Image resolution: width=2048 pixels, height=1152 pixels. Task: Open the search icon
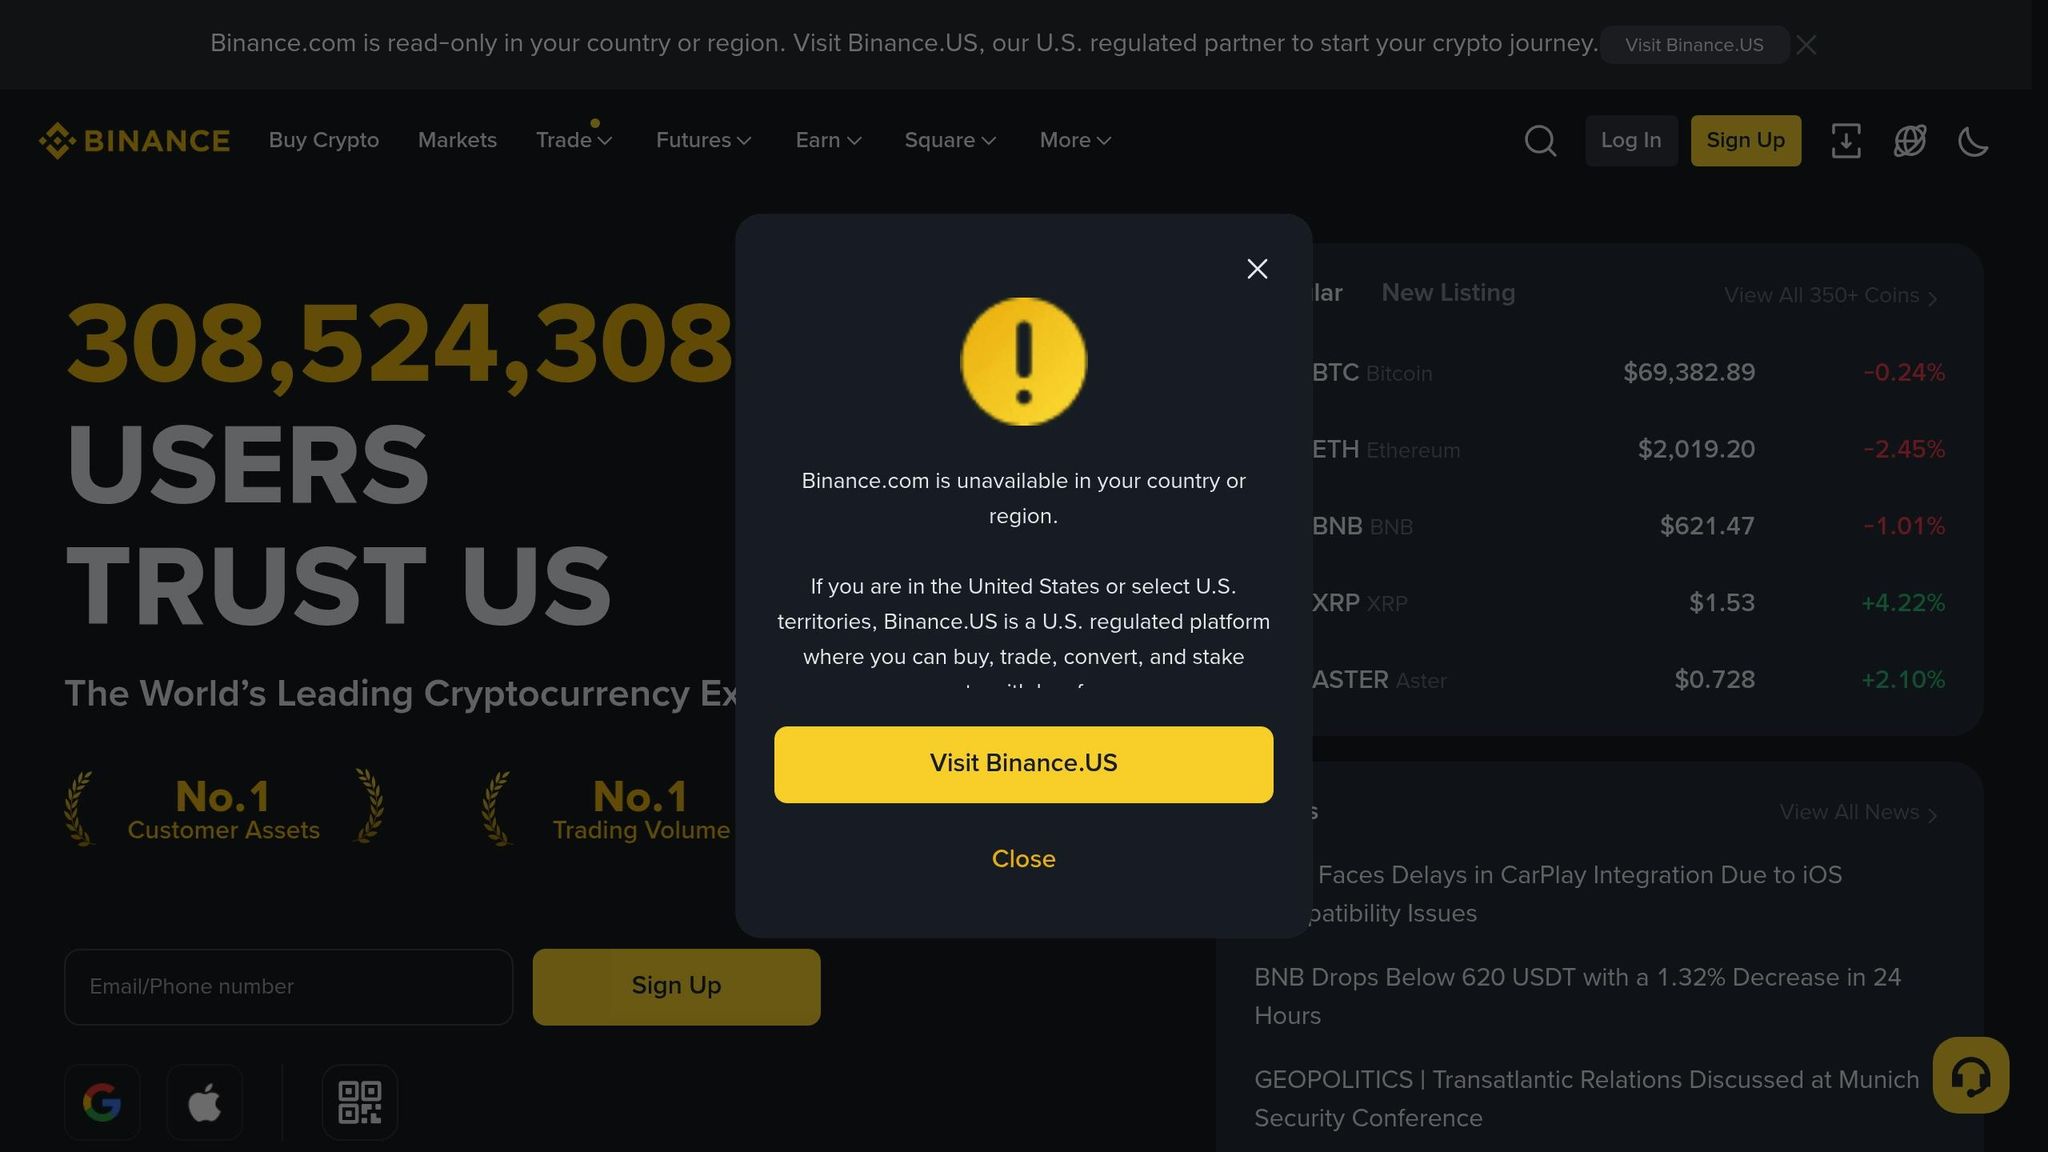coord(1540,141)
